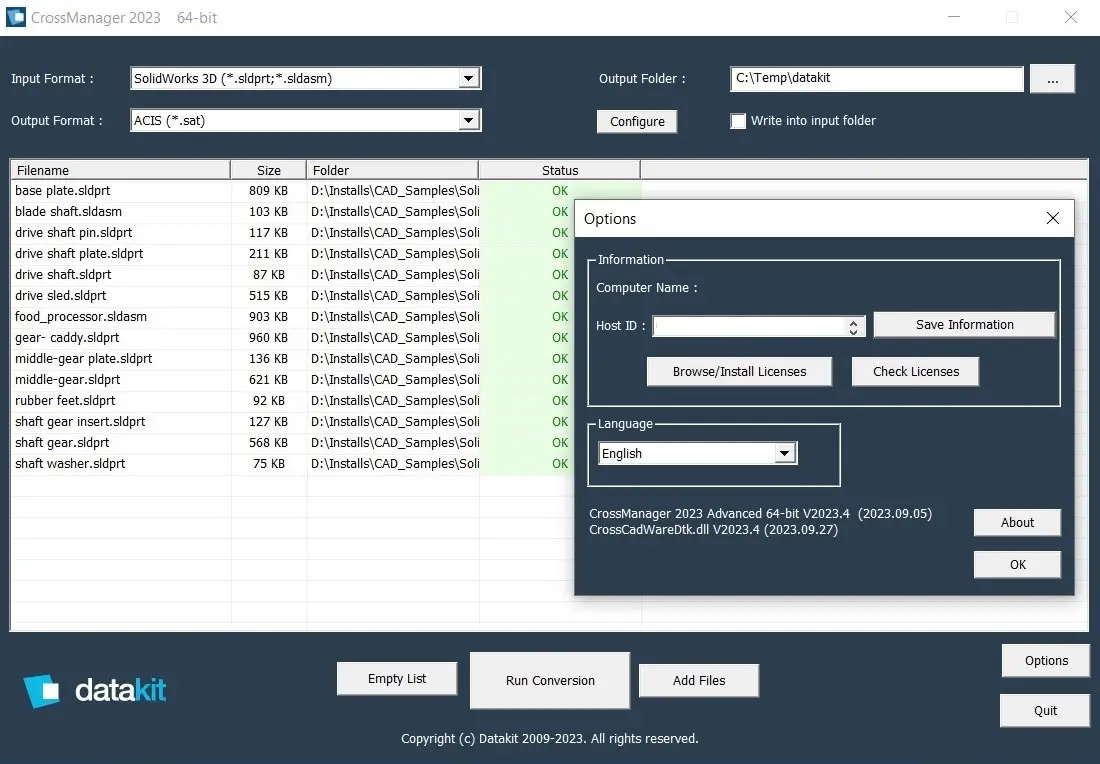
Task: Click the datakit logo
Action: (95, 690)
